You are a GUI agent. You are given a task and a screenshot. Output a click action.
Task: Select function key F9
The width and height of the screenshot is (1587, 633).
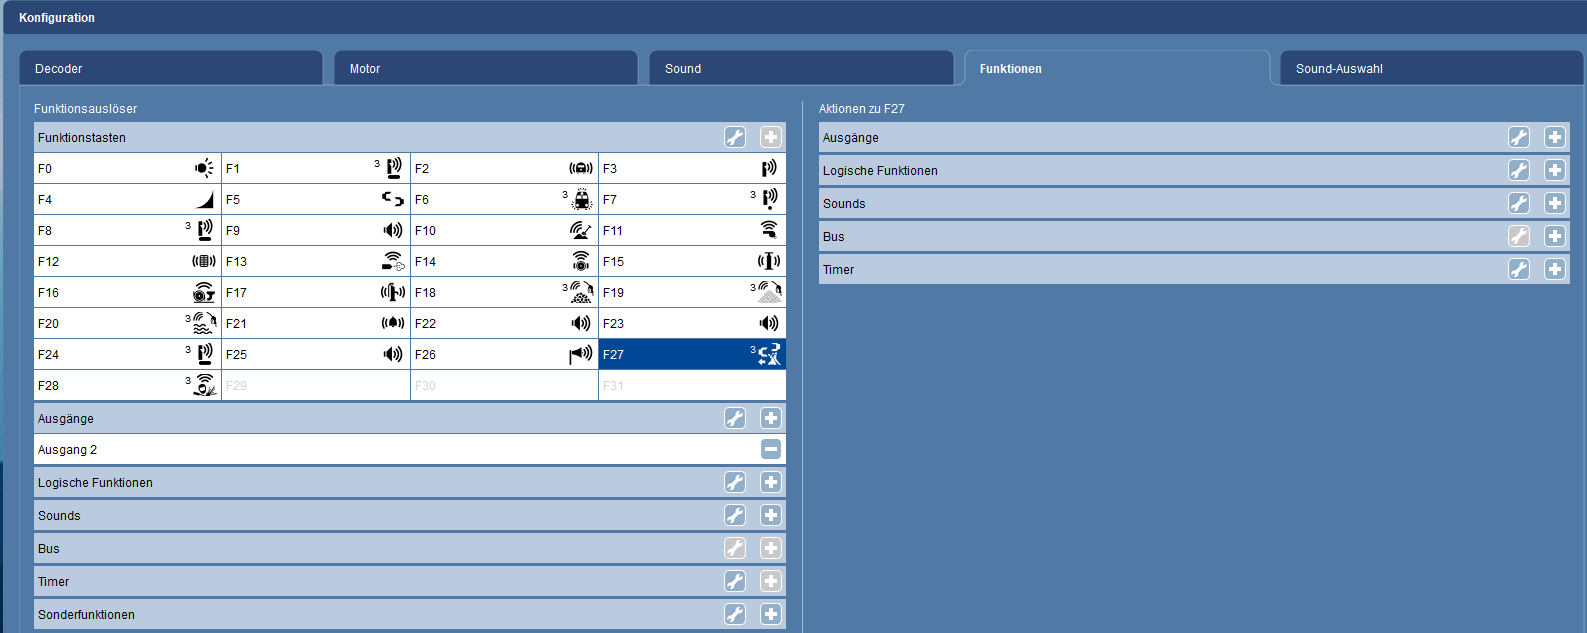coord(315,231)
